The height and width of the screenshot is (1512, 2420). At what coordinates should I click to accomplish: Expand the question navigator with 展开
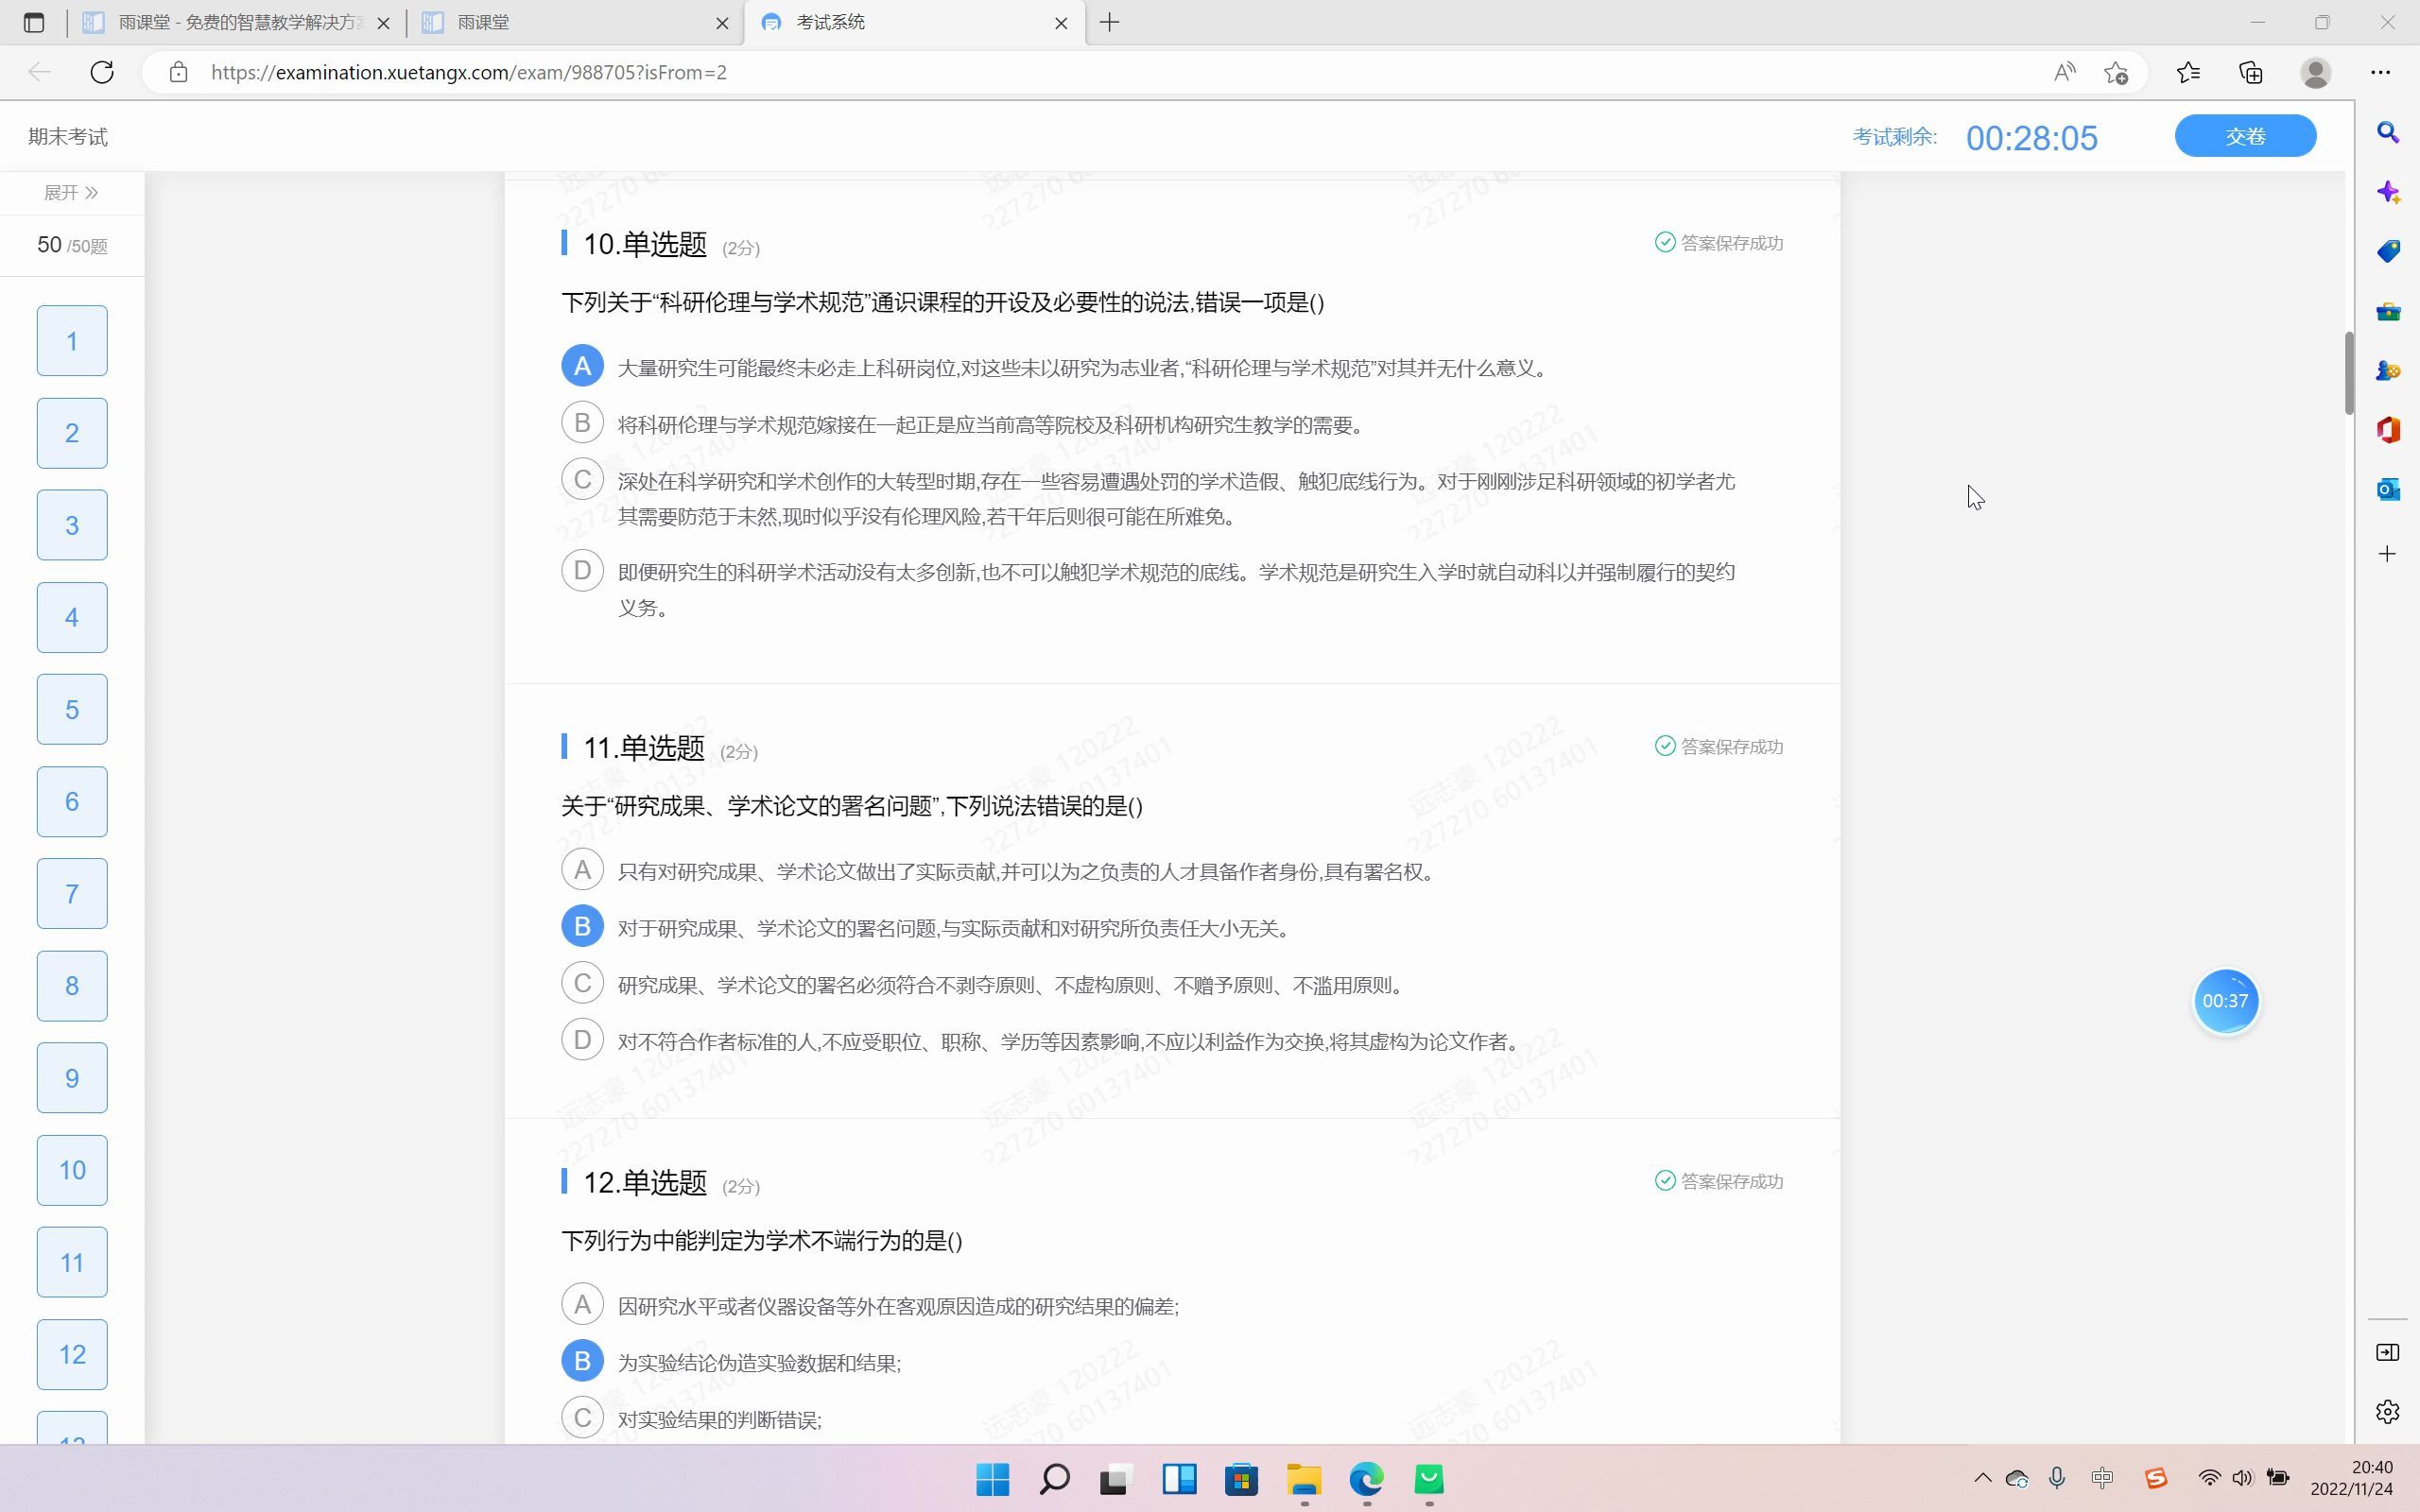click(71, 192)
